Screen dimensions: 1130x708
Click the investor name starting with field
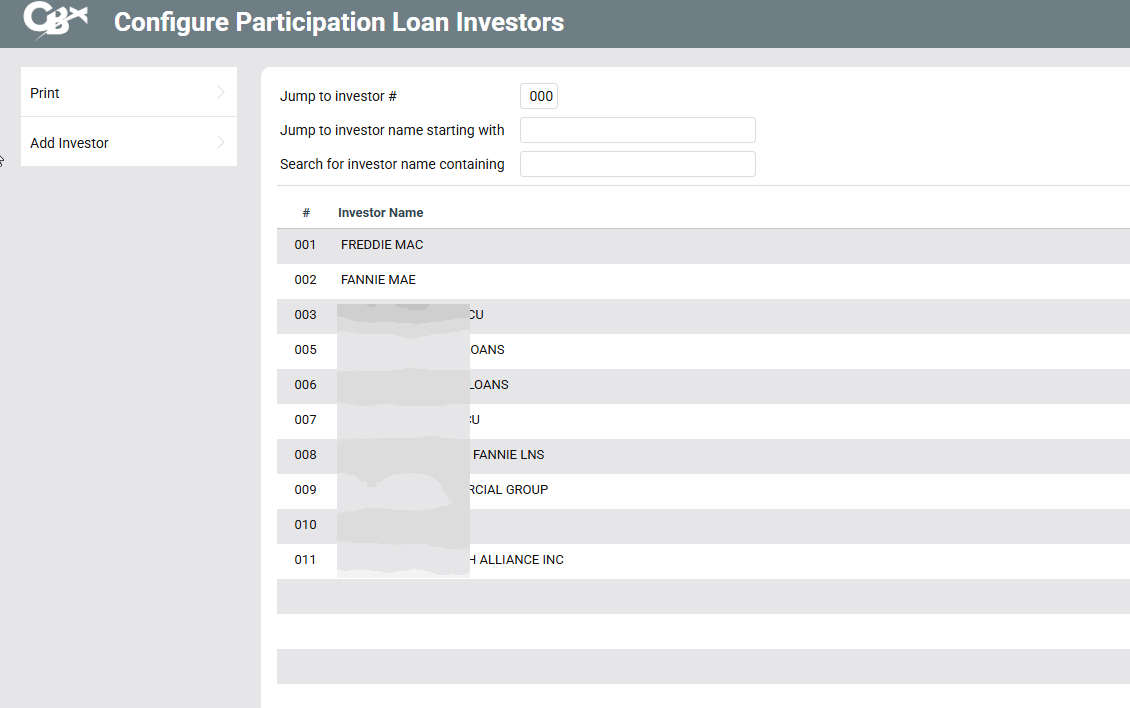point(637,130)
